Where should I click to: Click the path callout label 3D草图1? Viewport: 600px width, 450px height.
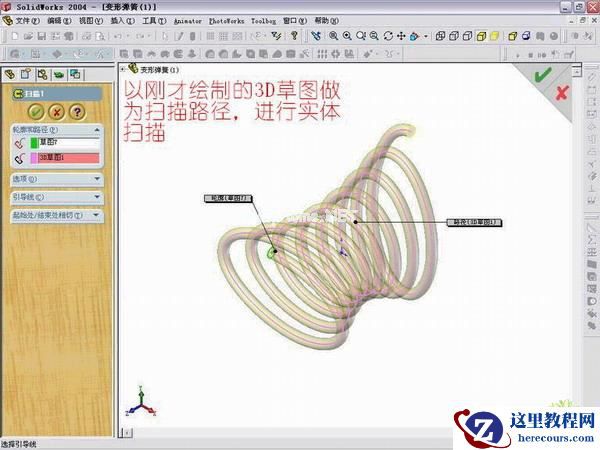coord(474,222)
